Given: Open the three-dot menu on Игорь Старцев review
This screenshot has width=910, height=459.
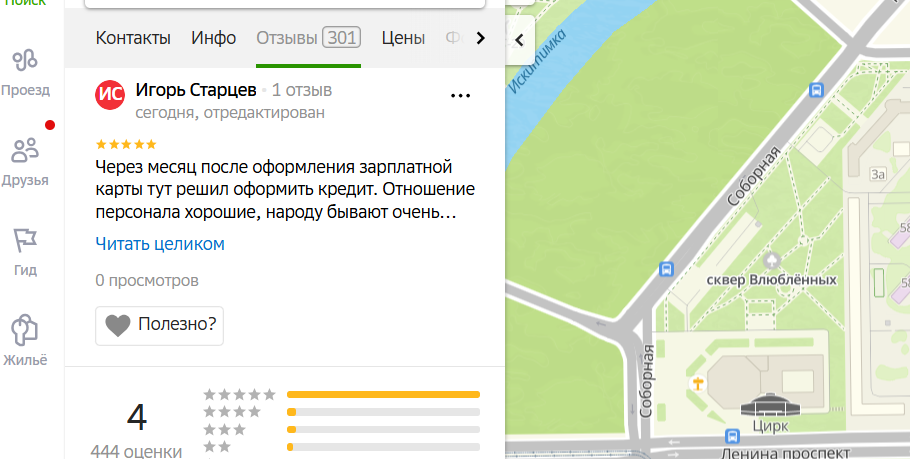Looking at the screenshot, I should (x=460, y=96).
